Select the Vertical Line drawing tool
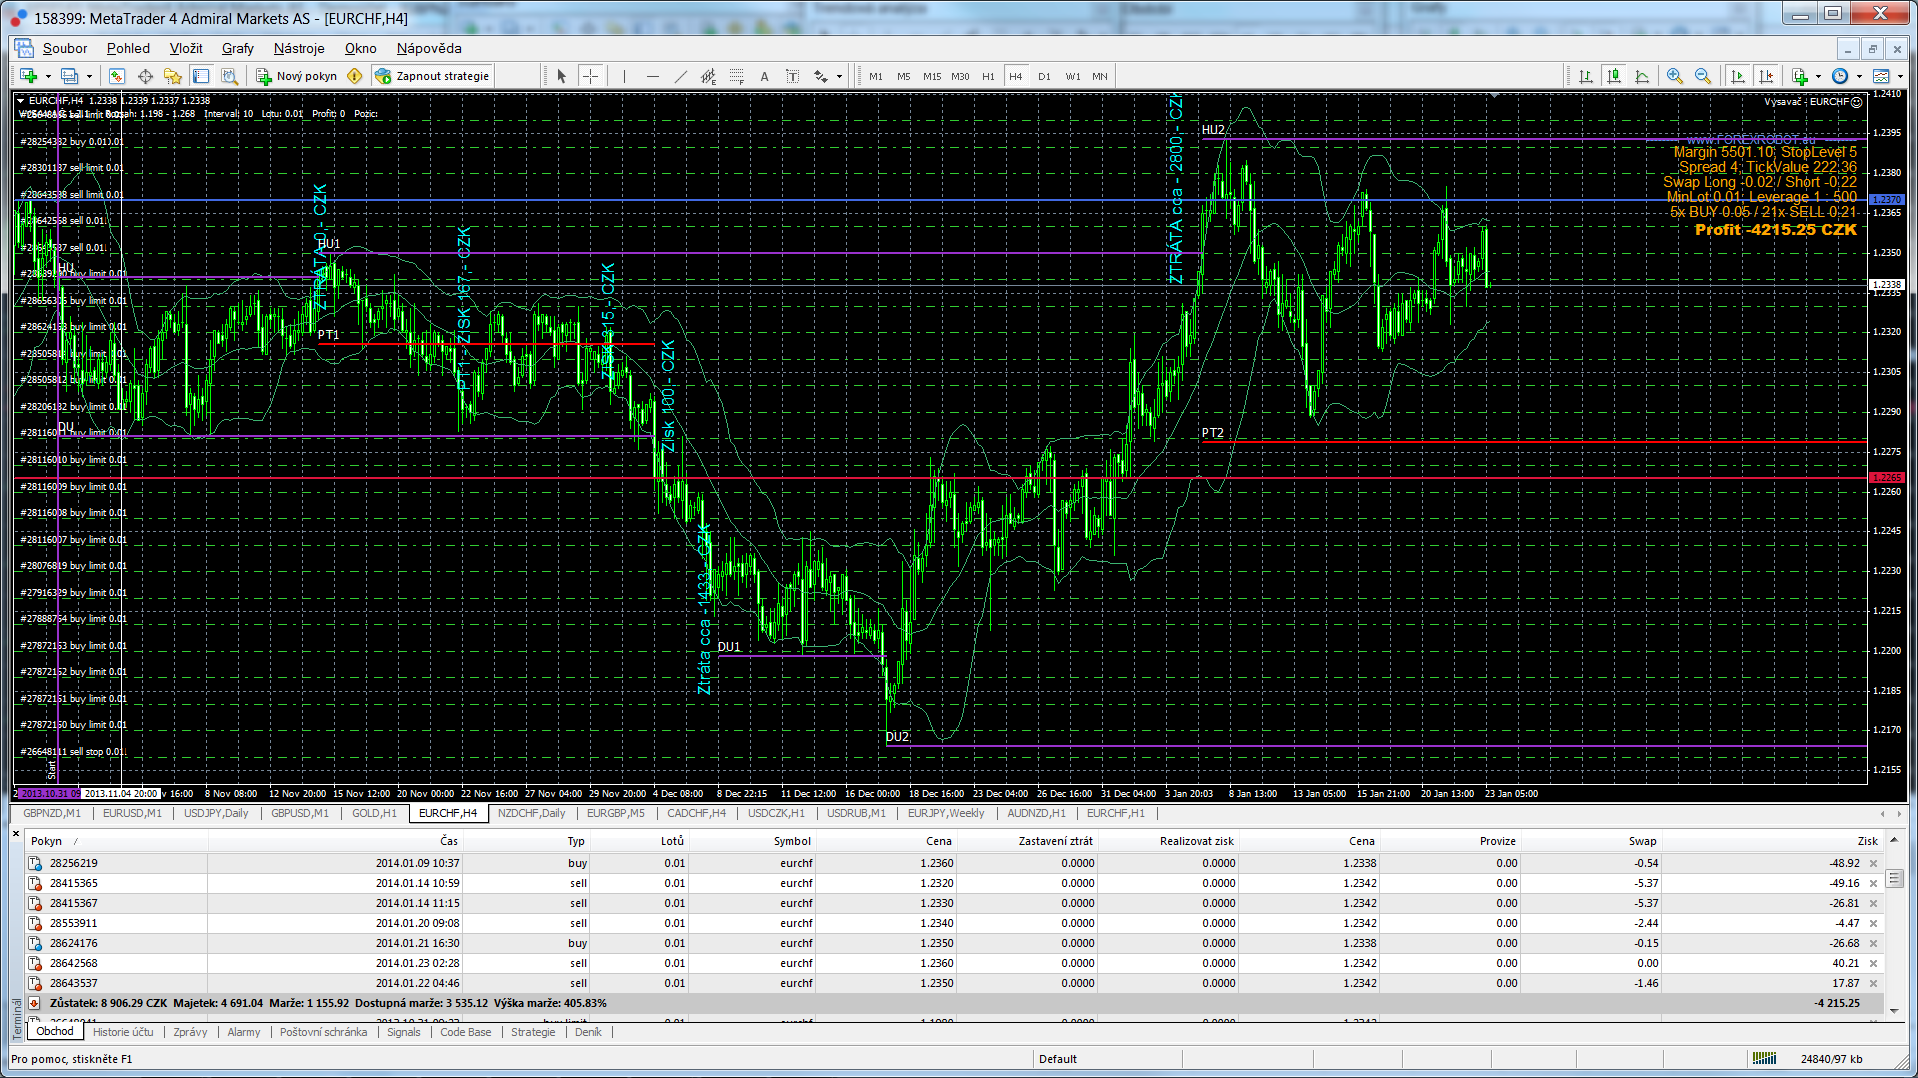The image size is (1918, 1078). pyautogui.click(x=624, y=76)
